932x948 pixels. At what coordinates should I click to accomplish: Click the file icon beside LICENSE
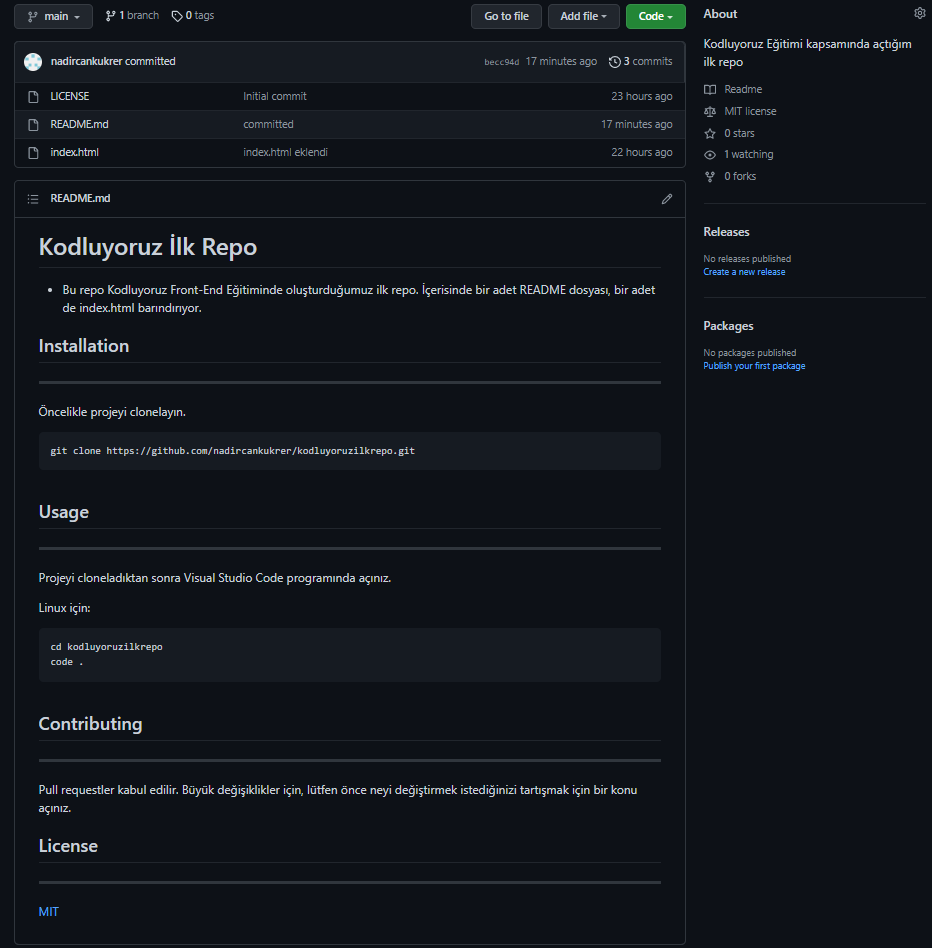(x=34, y=97)
